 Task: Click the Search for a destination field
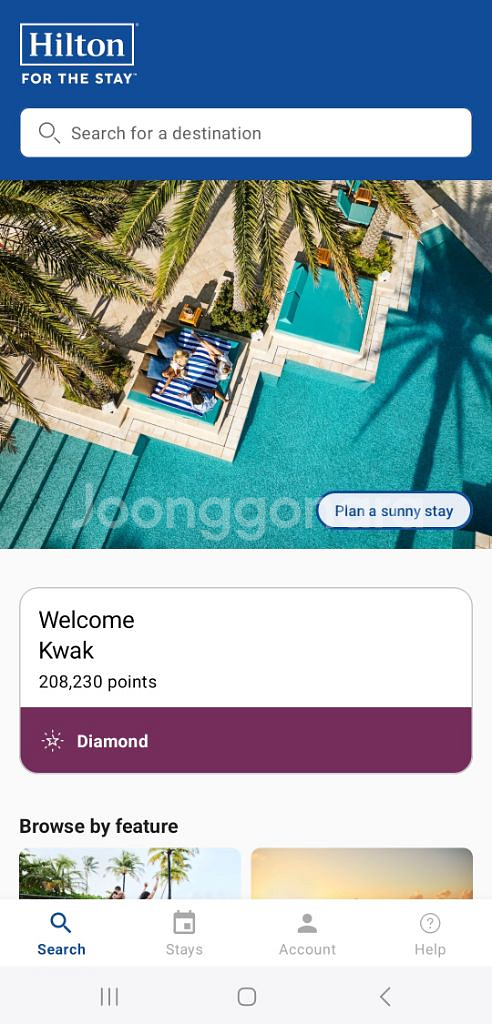pos(246,133)
